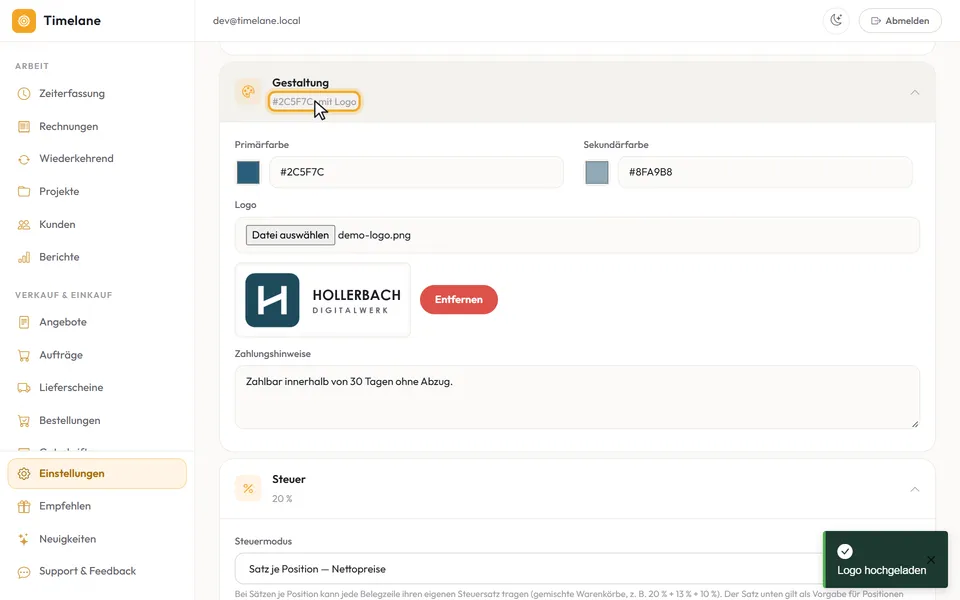Click the Timelane brand name
The height and width of the screenshot is (600, 960).
tap(72, 21)
